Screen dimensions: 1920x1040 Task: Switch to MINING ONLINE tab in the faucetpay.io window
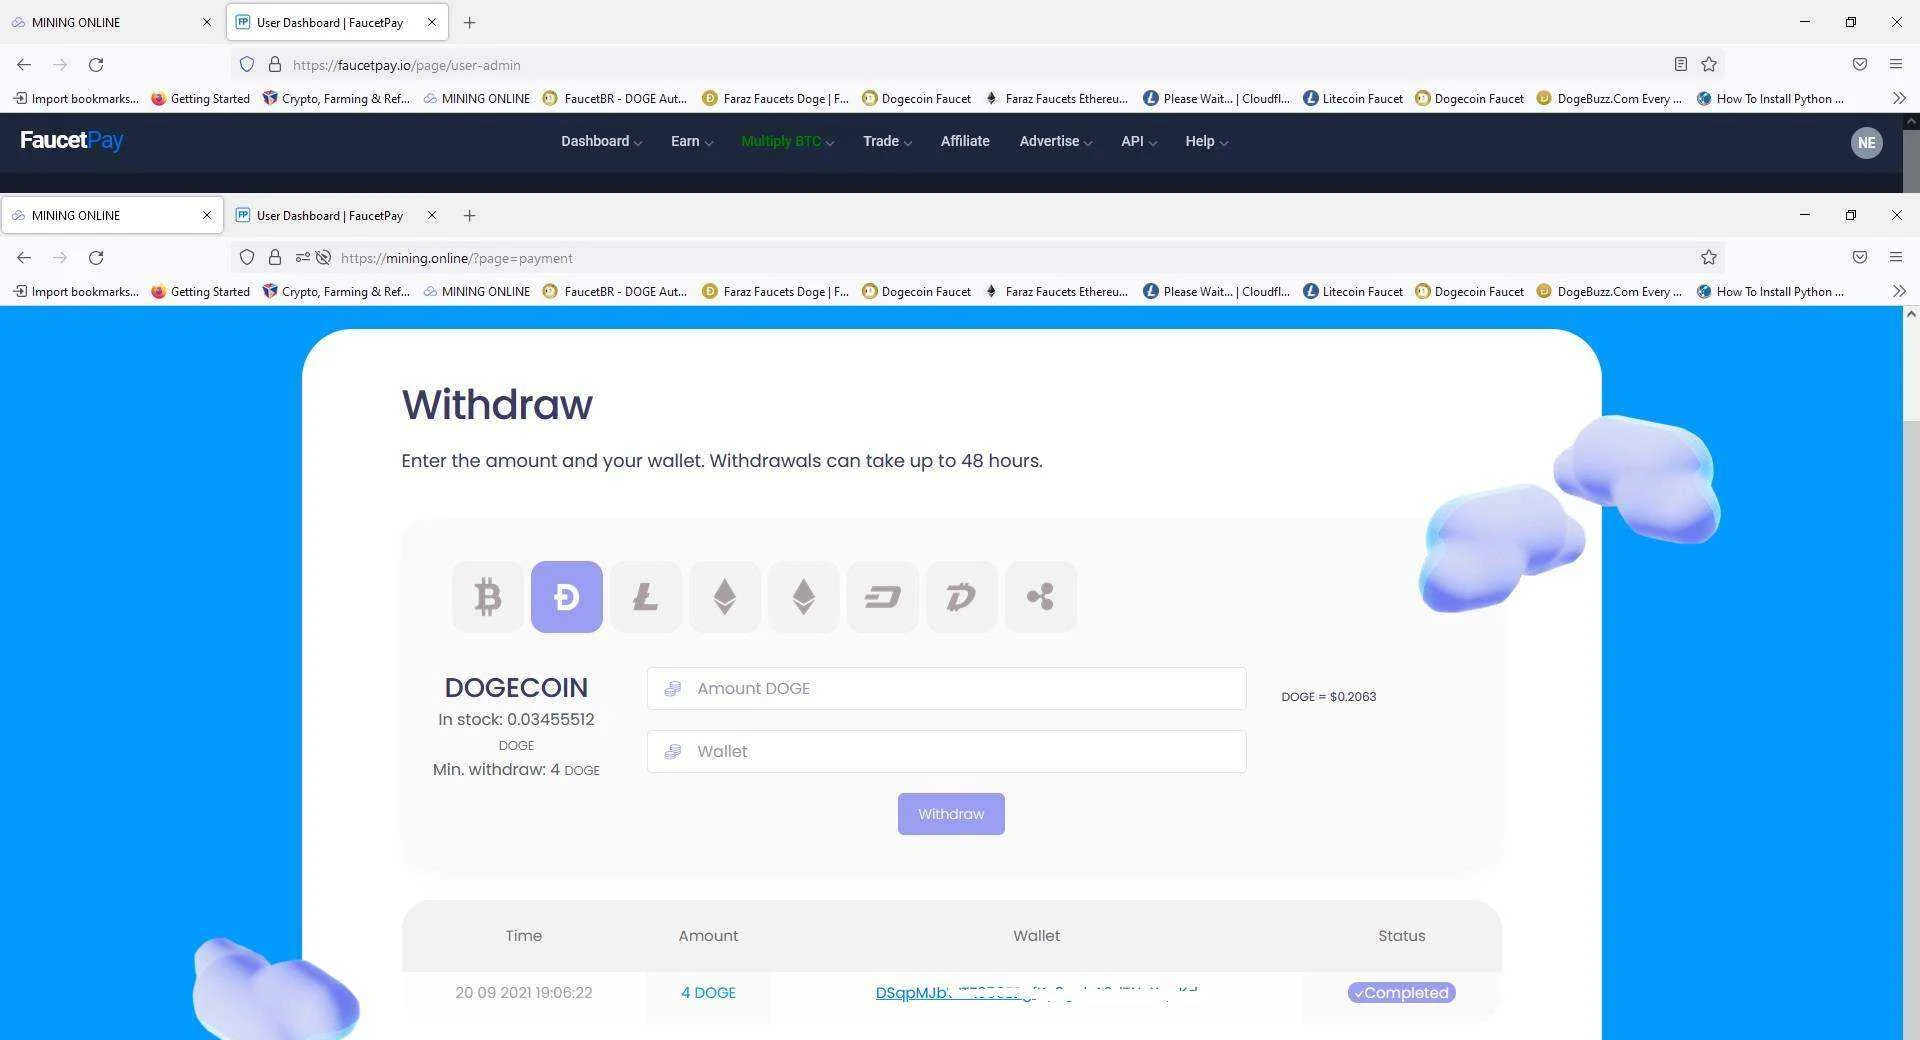tap(110, 23)
